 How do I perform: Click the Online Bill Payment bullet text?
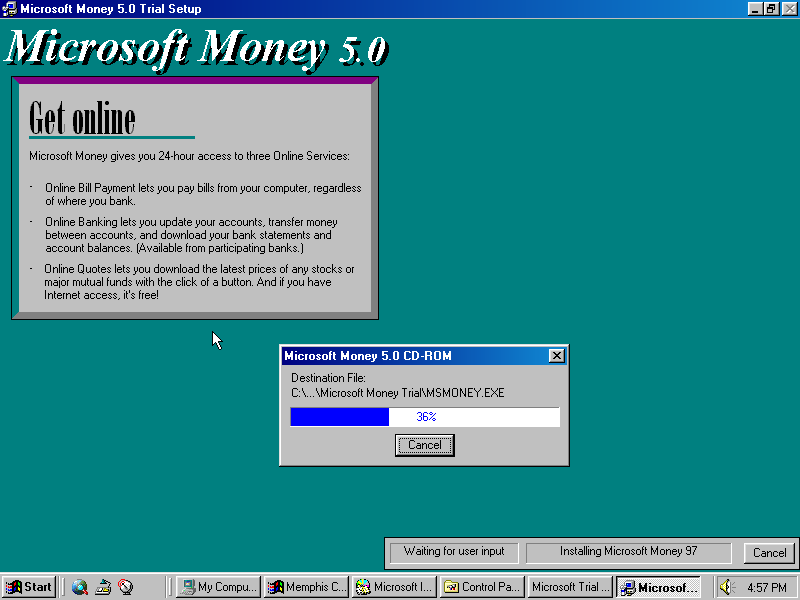pos(203,194)
